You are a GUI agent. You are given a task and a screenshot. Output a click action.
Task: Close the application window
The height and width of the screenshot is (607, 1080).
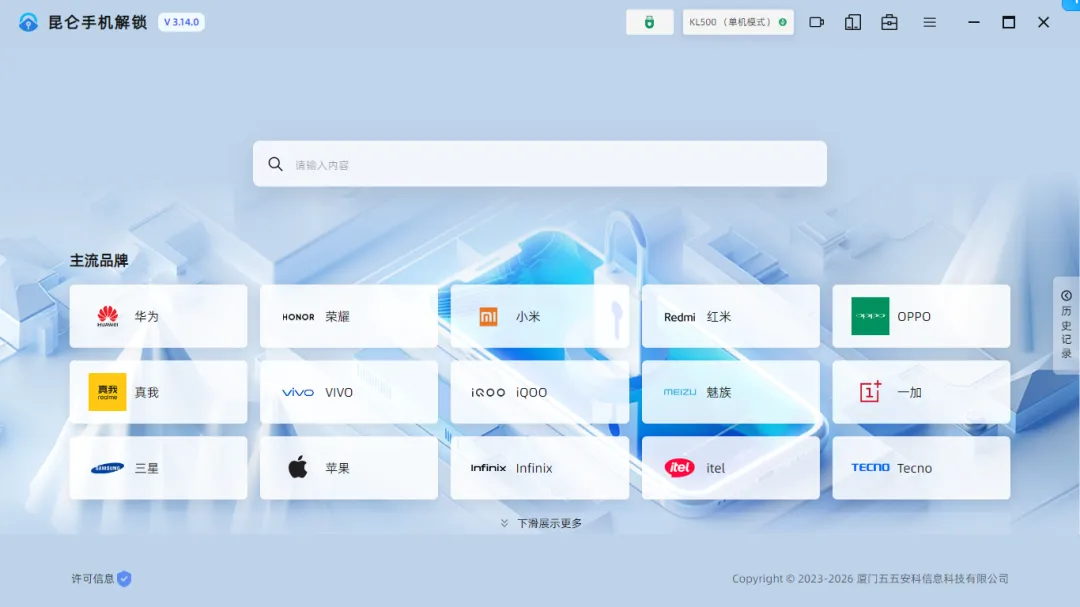pyautogui.click(x=1043, y=22)
